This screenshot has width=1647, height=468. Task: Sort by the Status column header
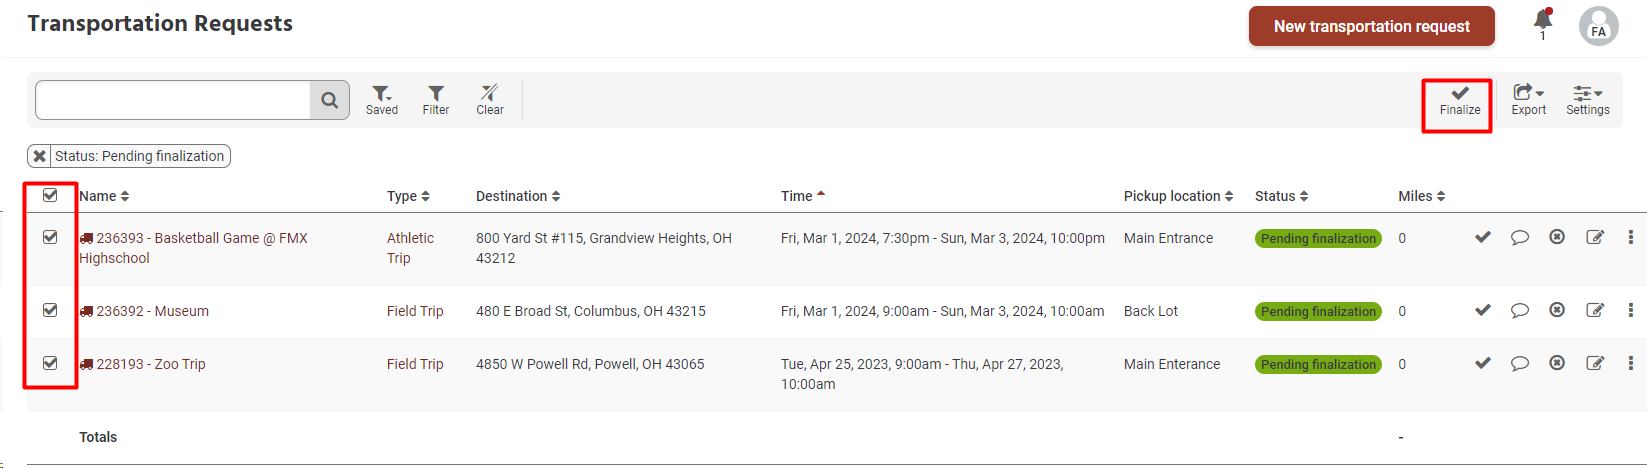pyautogui.click(x=1281, y=196)
